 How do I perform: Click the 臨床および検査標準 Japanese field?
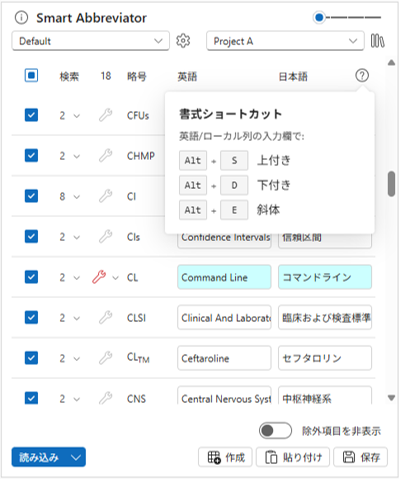pos(325,317)
